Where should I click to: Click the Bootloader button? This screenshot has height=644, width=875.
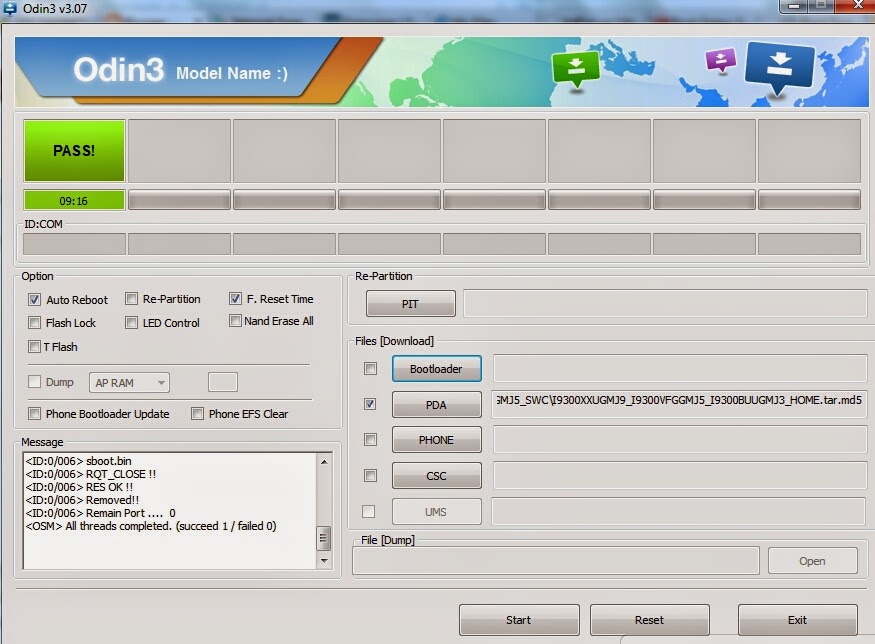(x=436, y=369)
